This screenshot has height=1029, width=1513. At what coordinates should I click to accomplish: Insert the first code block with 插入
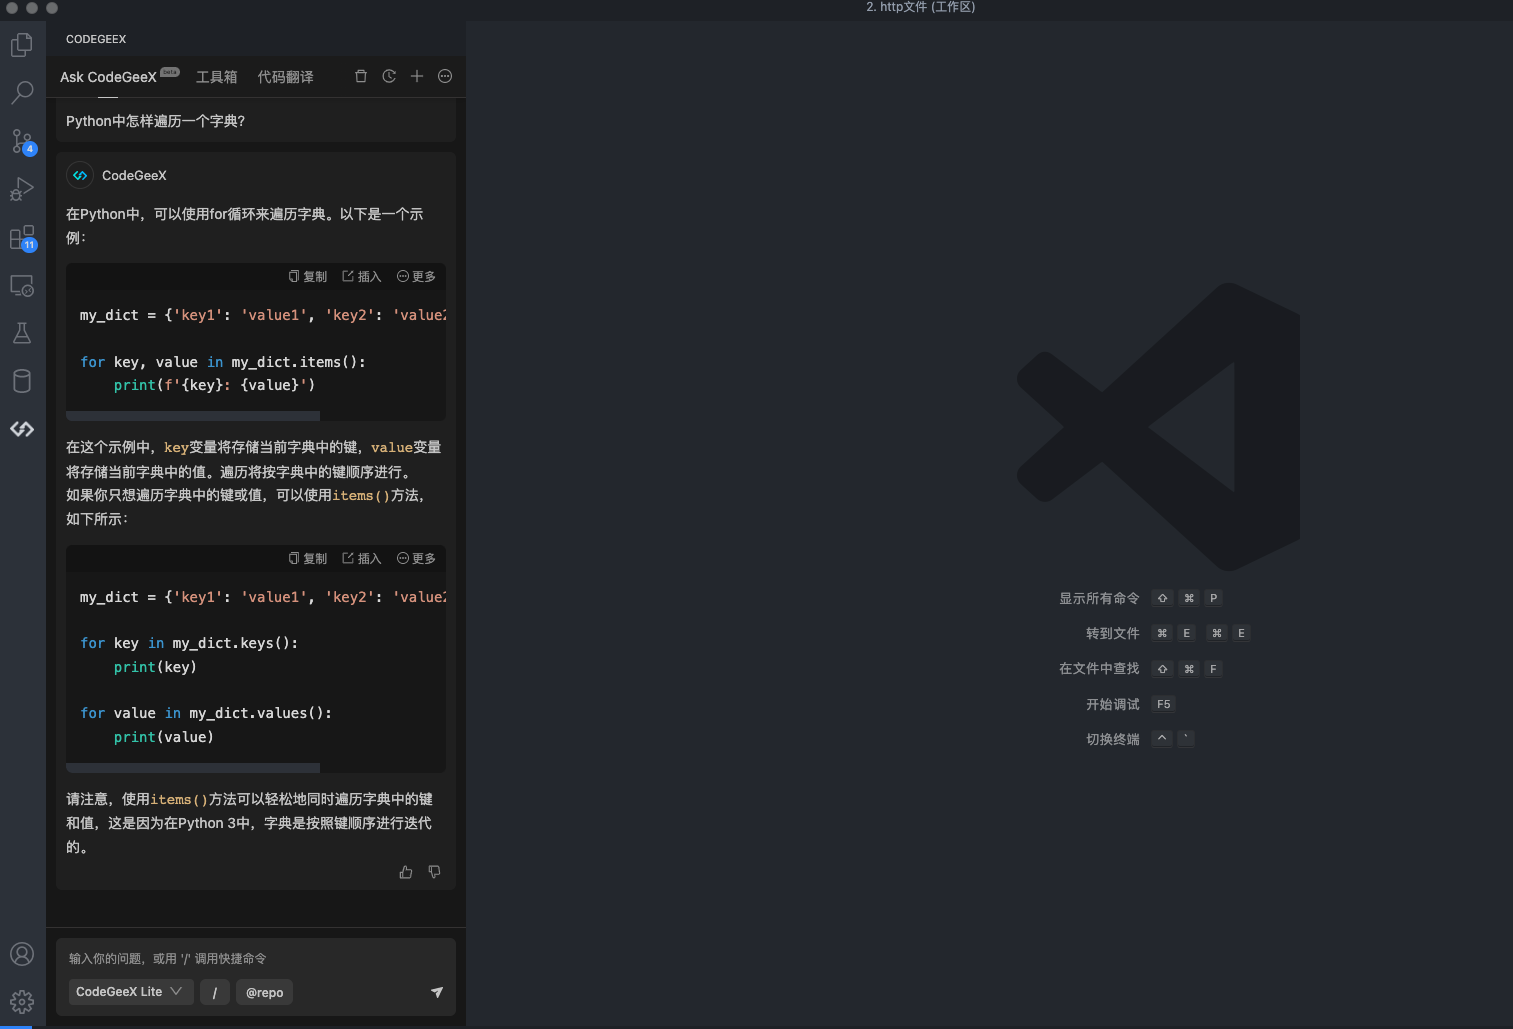[362, 276]
